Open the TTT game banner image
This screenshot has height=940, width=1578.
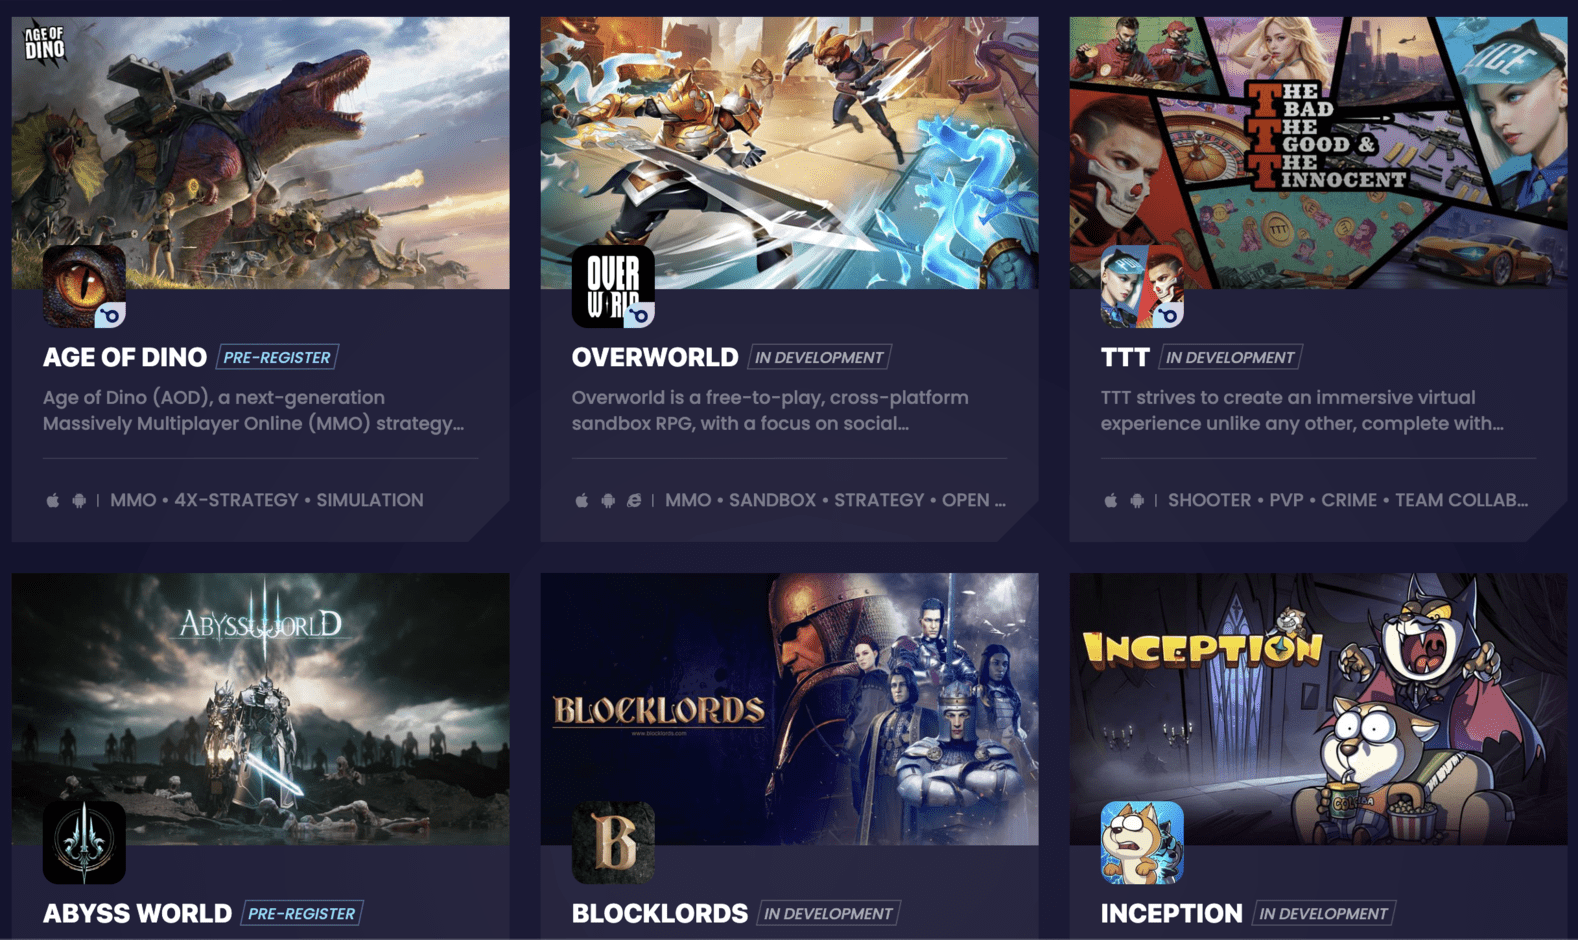pyautogui.click(x=1318, y=152)
